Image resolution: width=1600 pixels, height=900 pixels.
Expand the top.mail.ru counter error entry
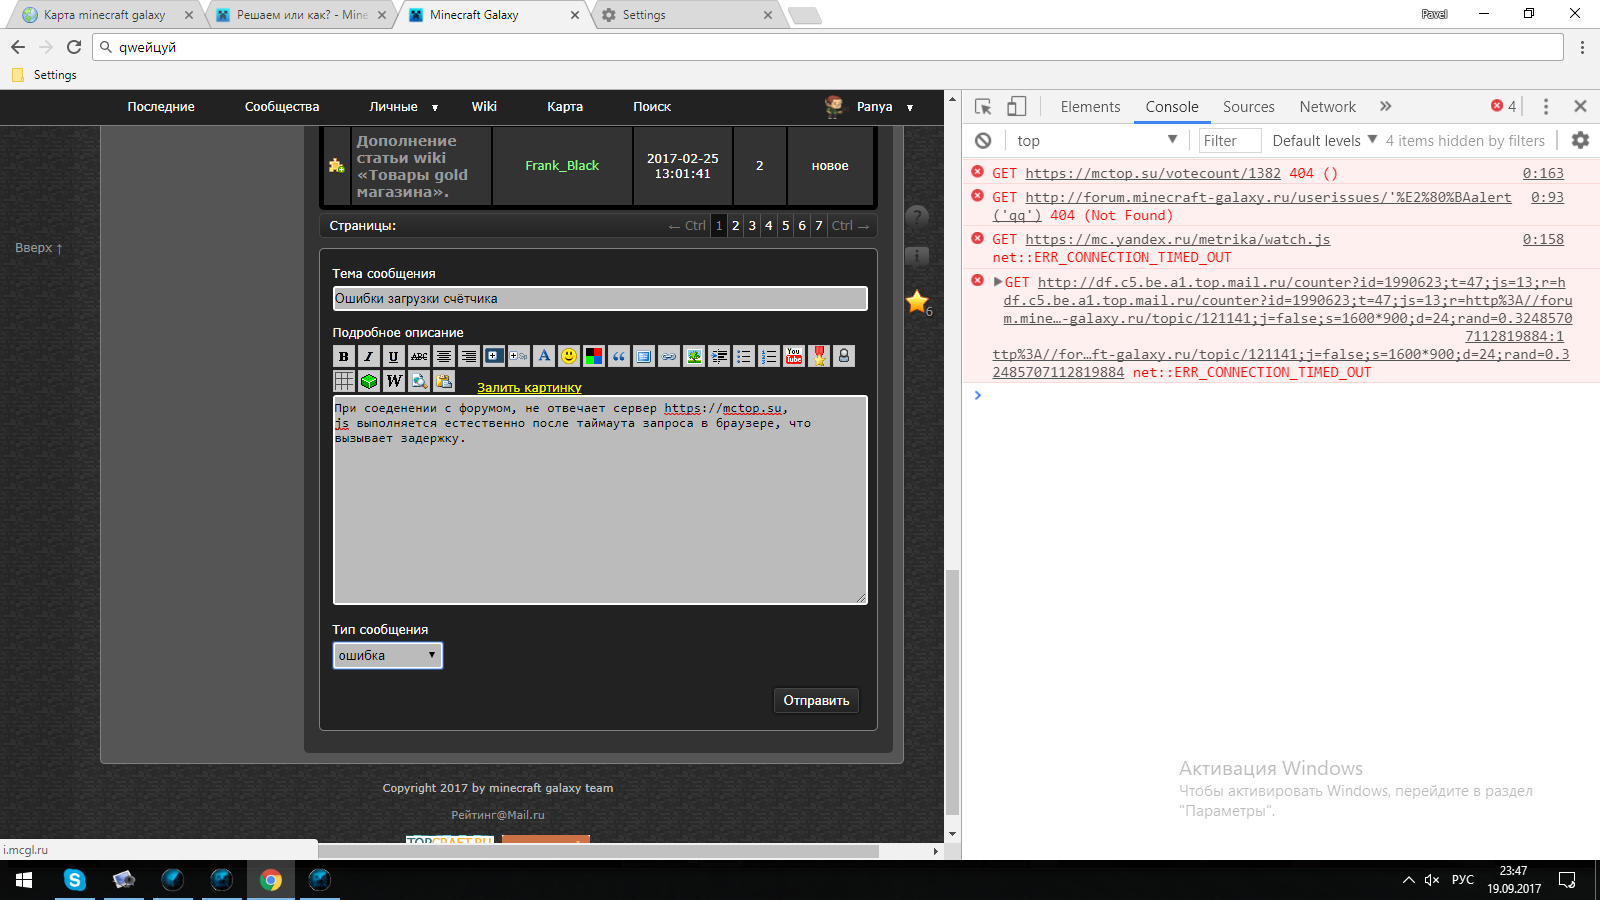(x=997, y=282)
